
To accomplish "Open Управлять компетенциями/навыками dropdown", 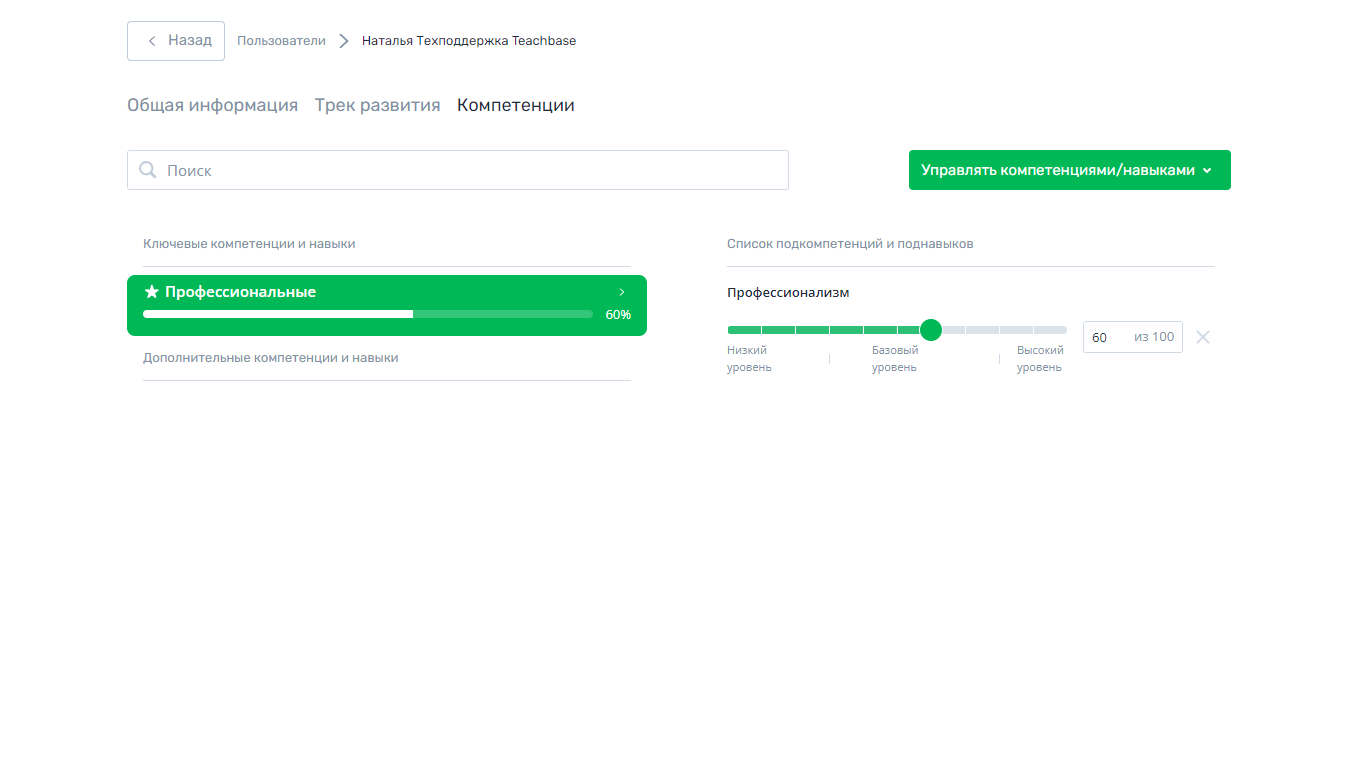I will [x=1069, y=170].
